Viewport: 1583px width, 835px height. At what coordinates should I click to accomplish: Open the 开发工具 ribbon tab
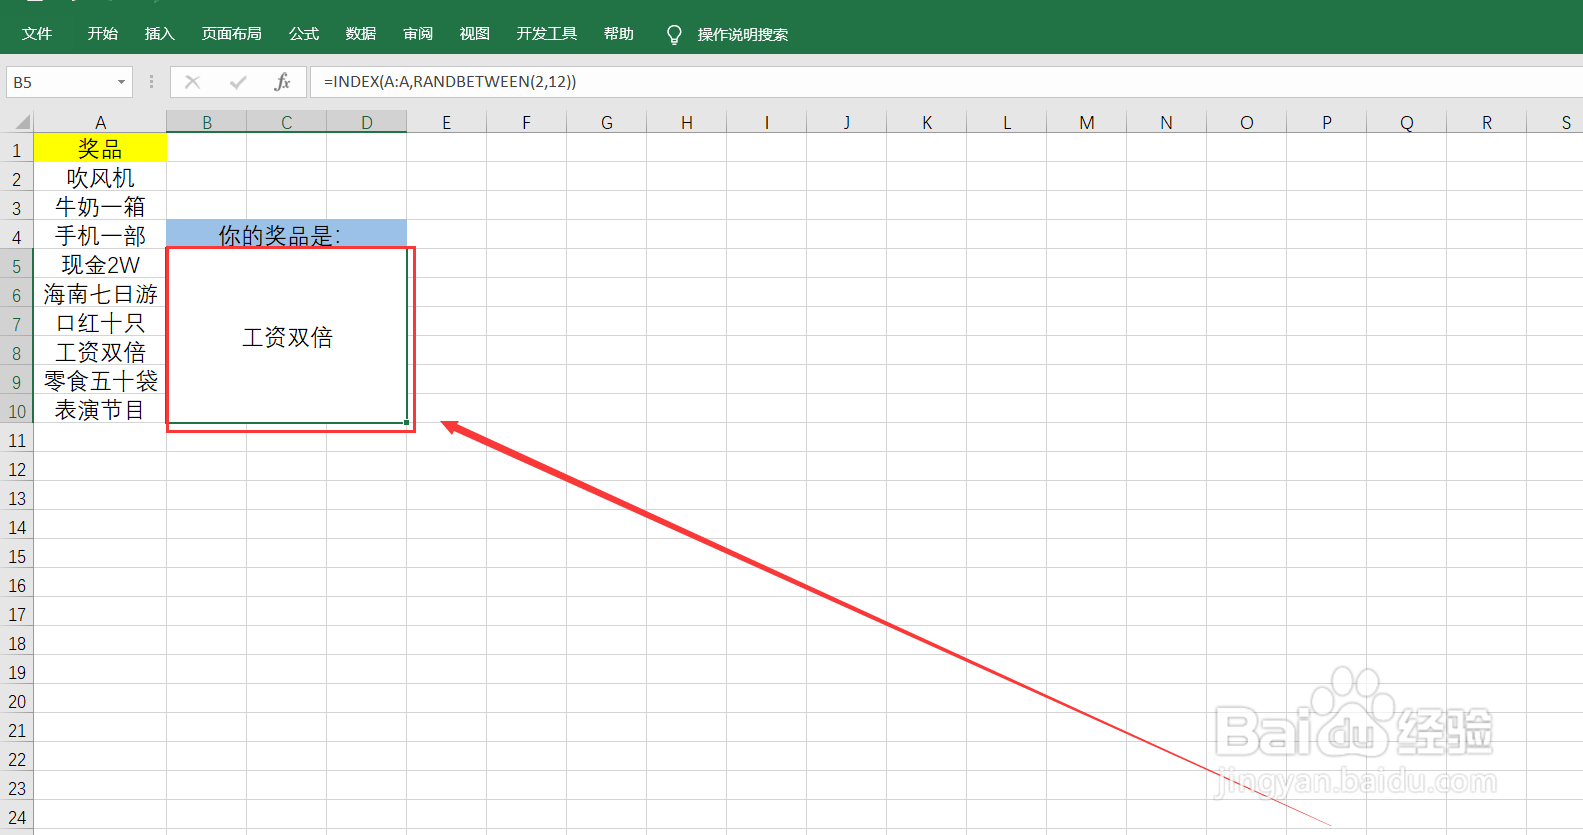(x=546, y=34)
